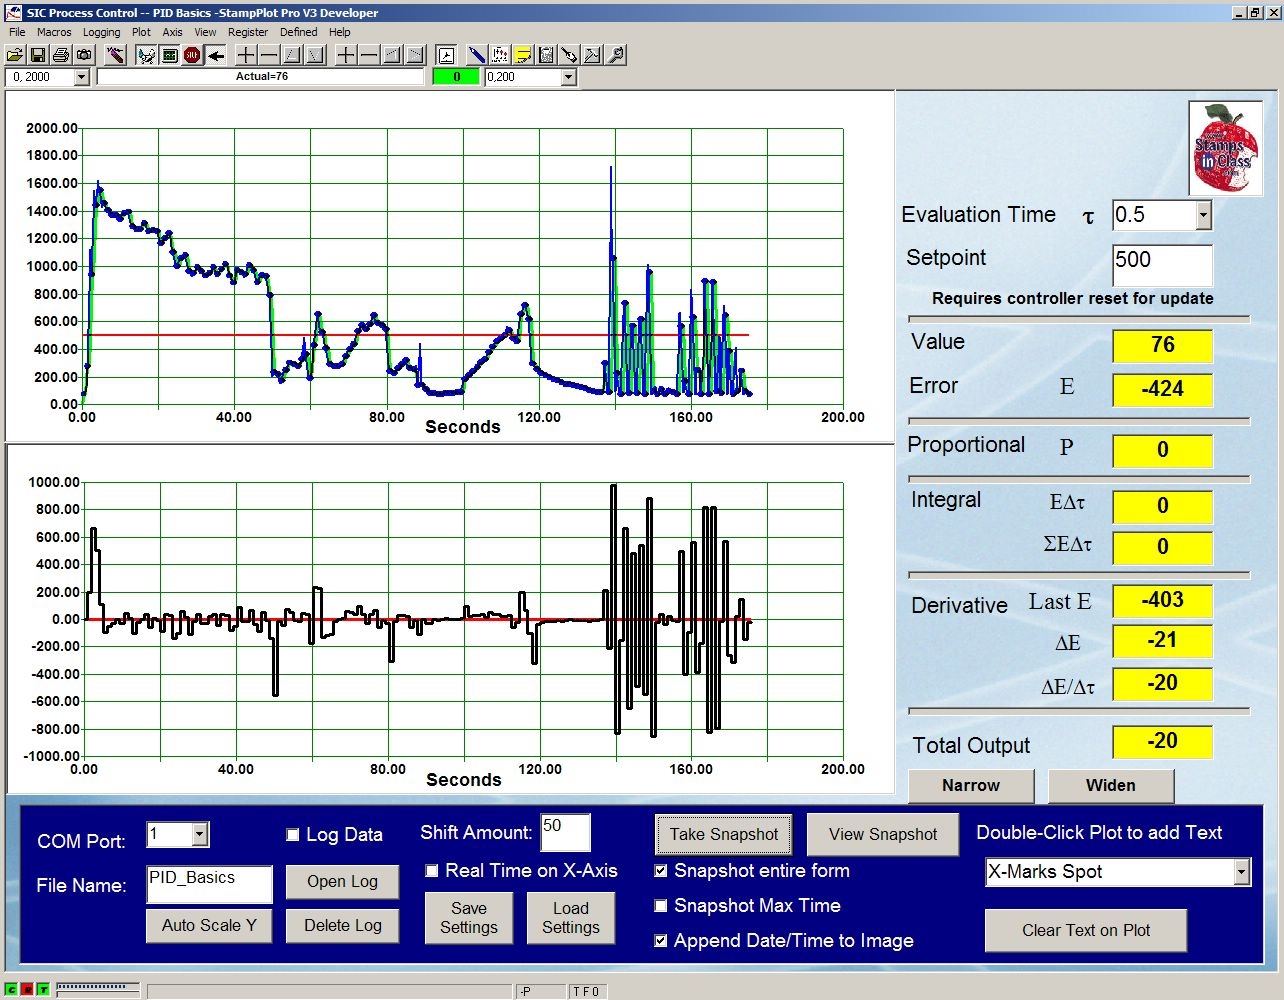Image resolution: width=1284 pixels, height=1000 pixels.
Task: Expand the Evaluation Time dropdown
Action: [x=1204, y=215]
